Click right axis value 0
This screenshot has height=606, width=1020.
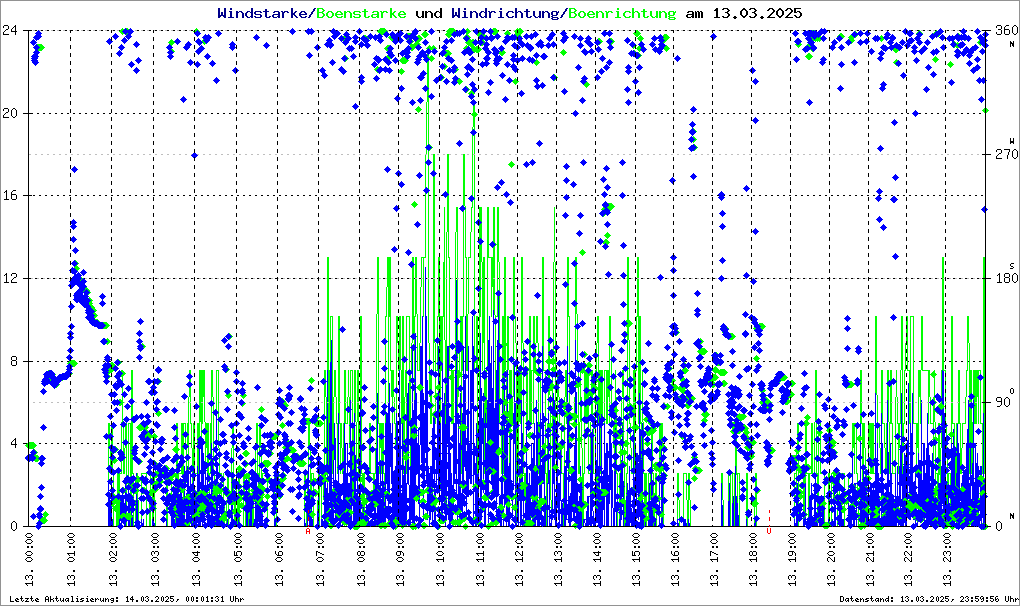pyautogui.click(x=999, y=527)
